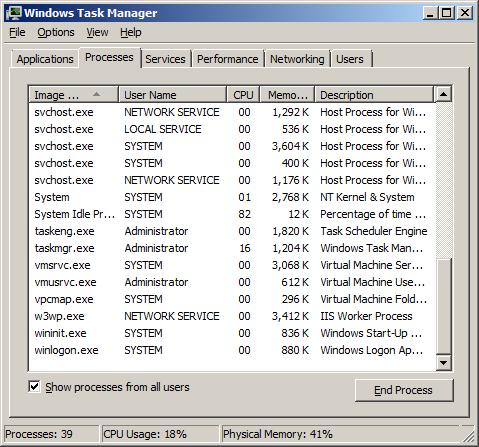
Task: Click the window resize grip corner
Action: 468,437
